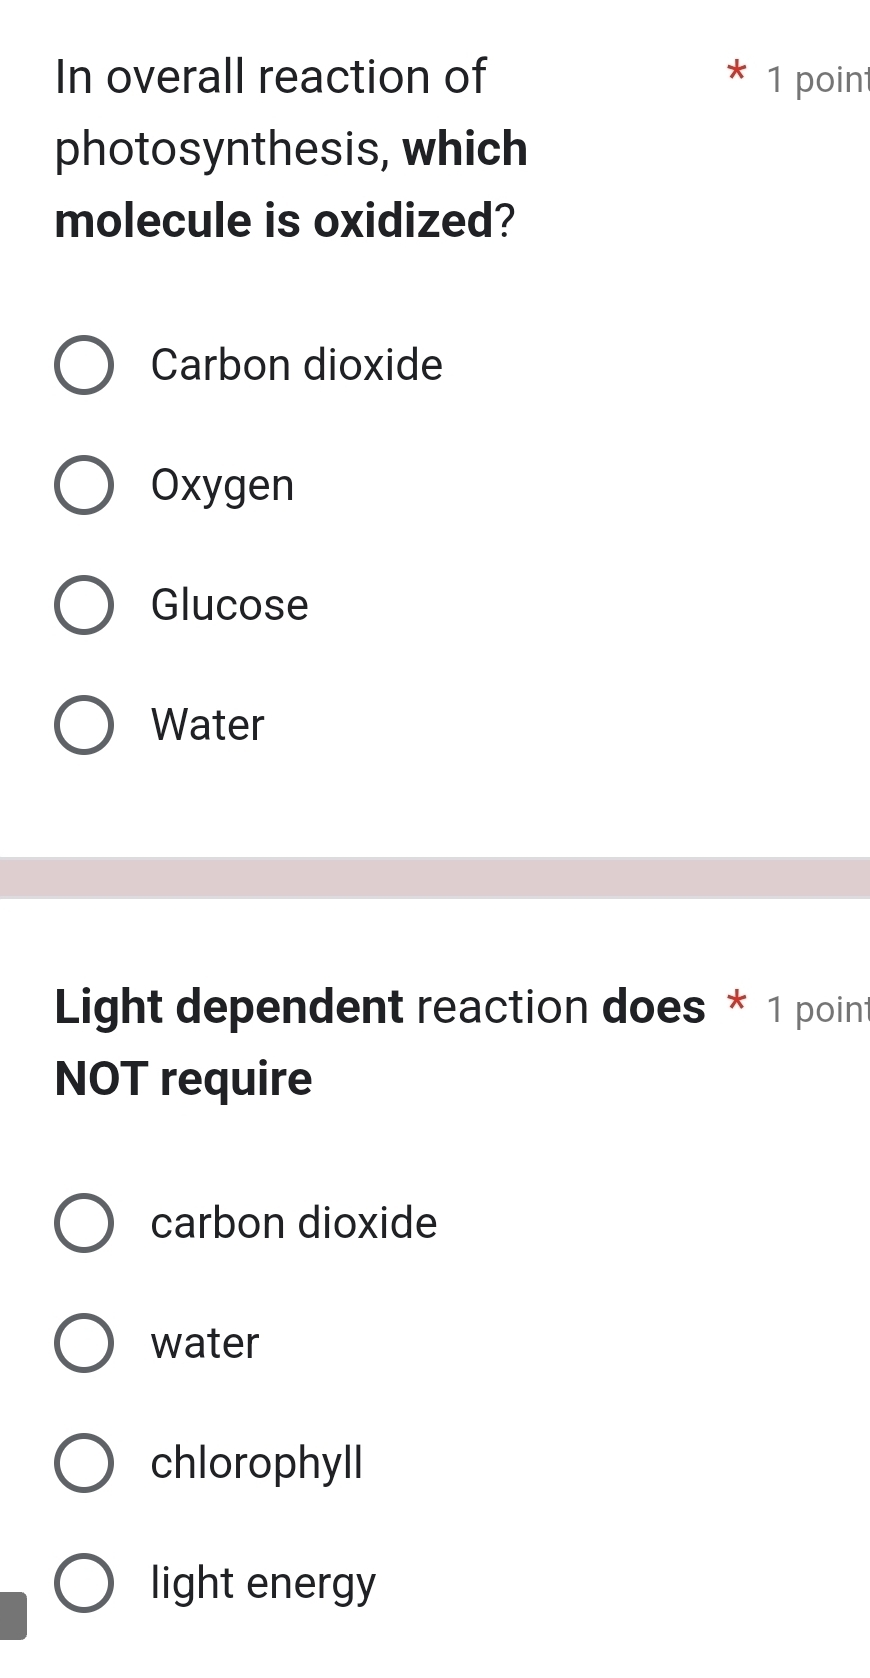
Task: Click the light energy option text
Action: click(x=261, y=1582)
